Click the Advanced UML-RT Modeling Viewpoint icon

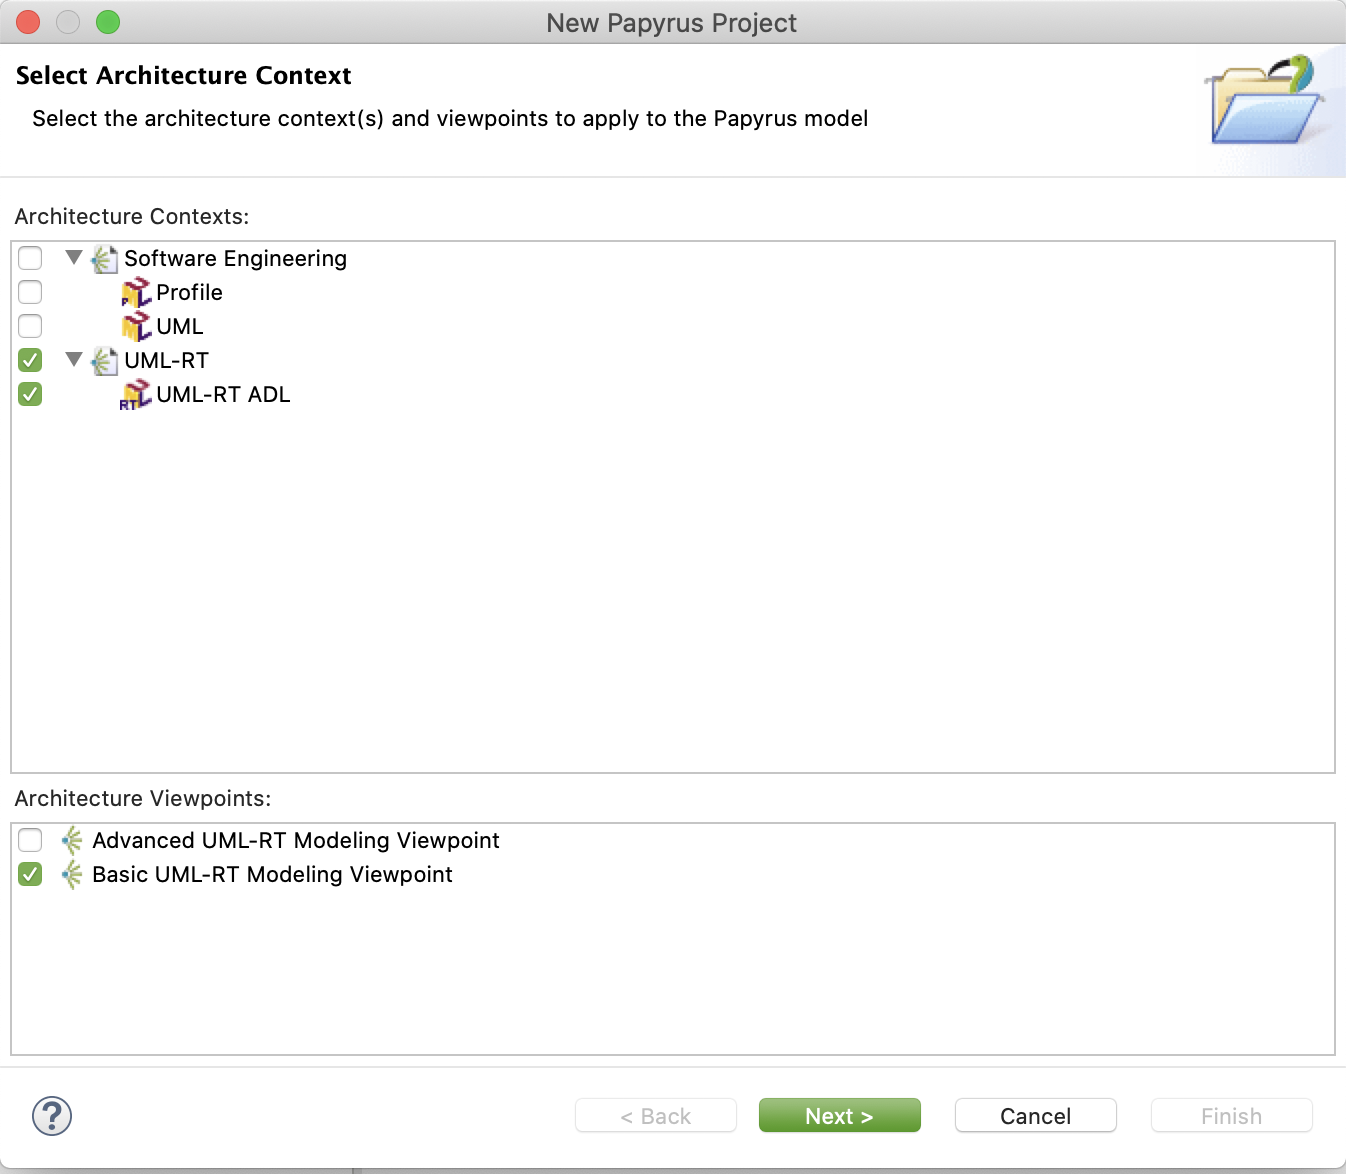pyautogui.click(x=72, y=841)
